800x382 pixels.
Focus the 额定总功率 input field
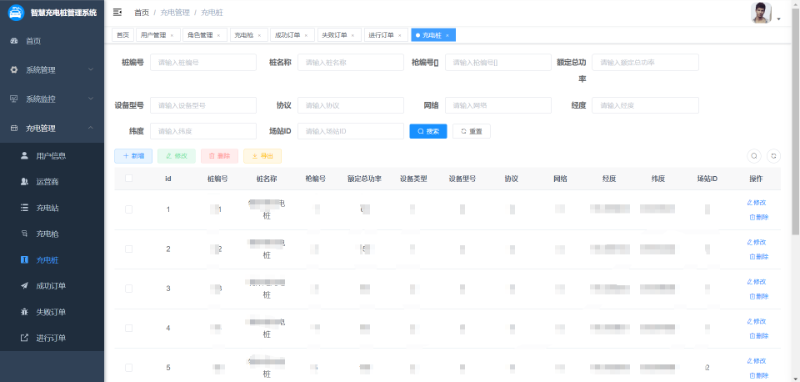pos(645,62)
